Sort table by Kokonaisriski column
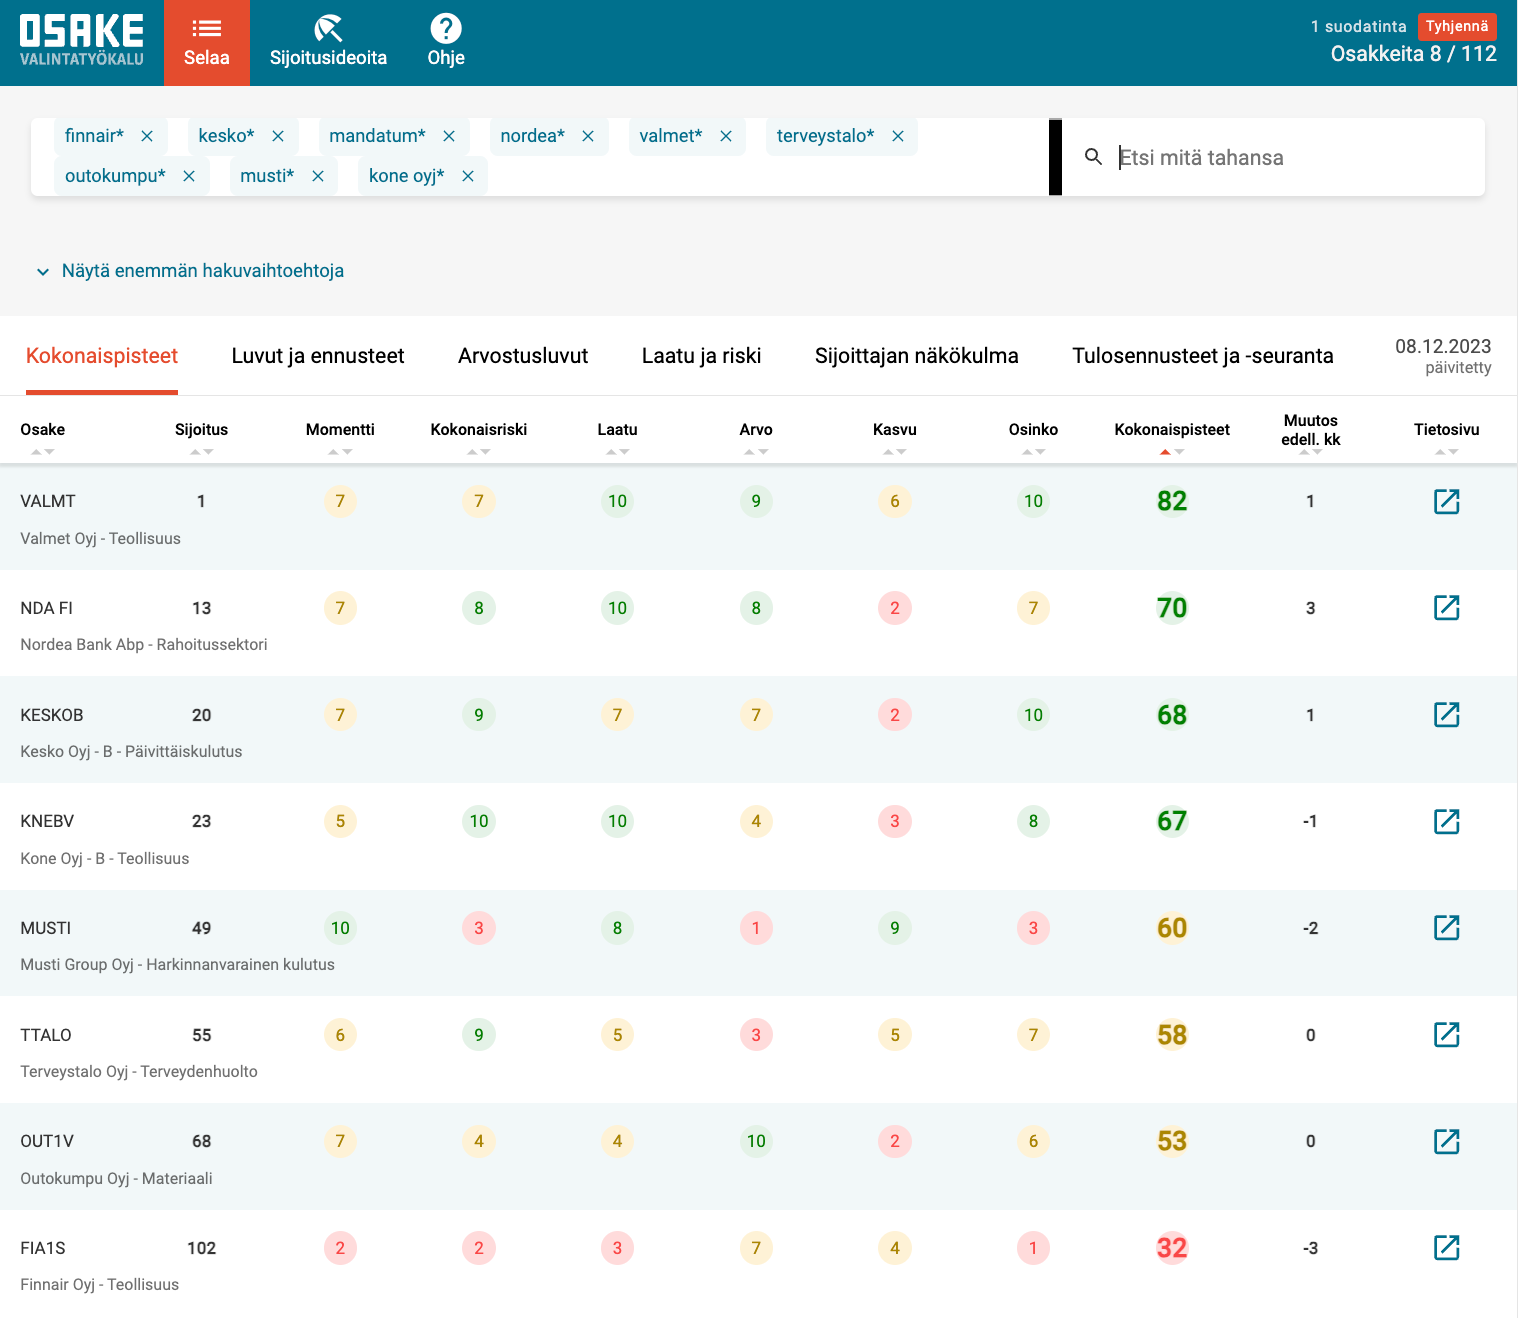Viewport: 1518px width, 1318px height. 479,430
